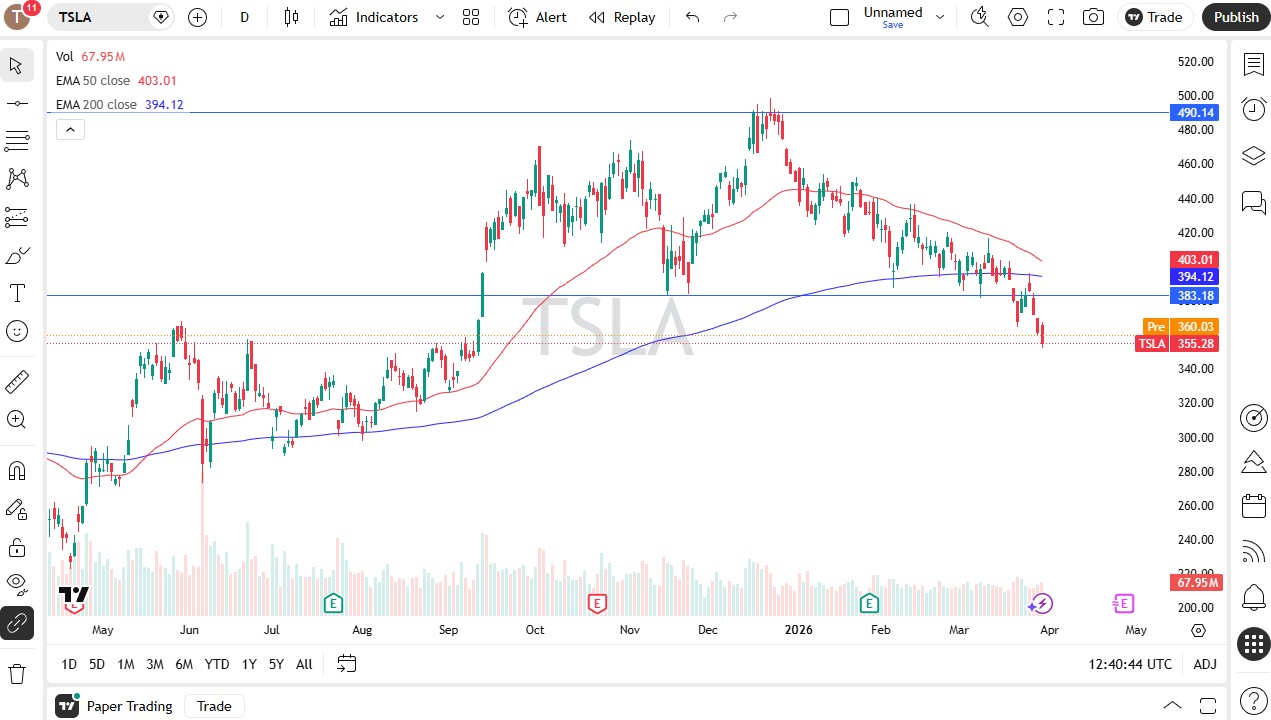
Task: Set range to YTD
Action: click(x=217, y=664)
